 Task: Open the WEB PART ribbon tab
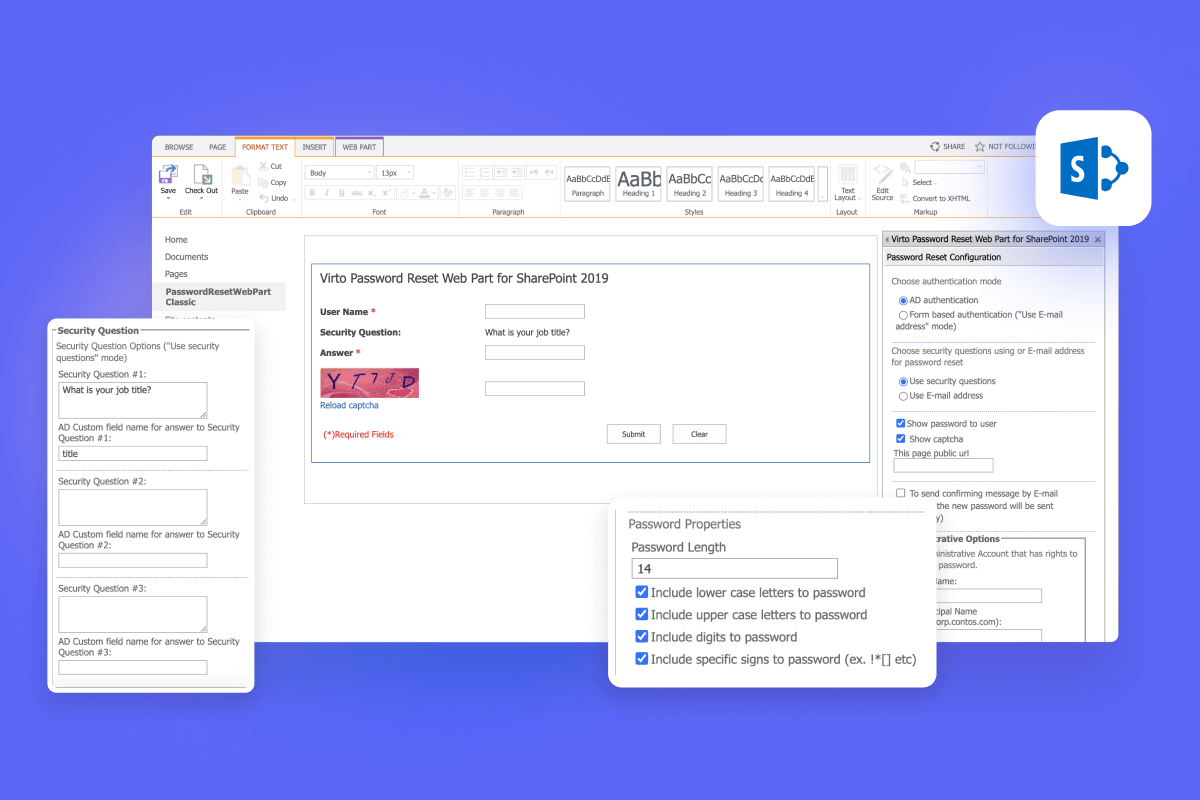(x=358, y=146)
